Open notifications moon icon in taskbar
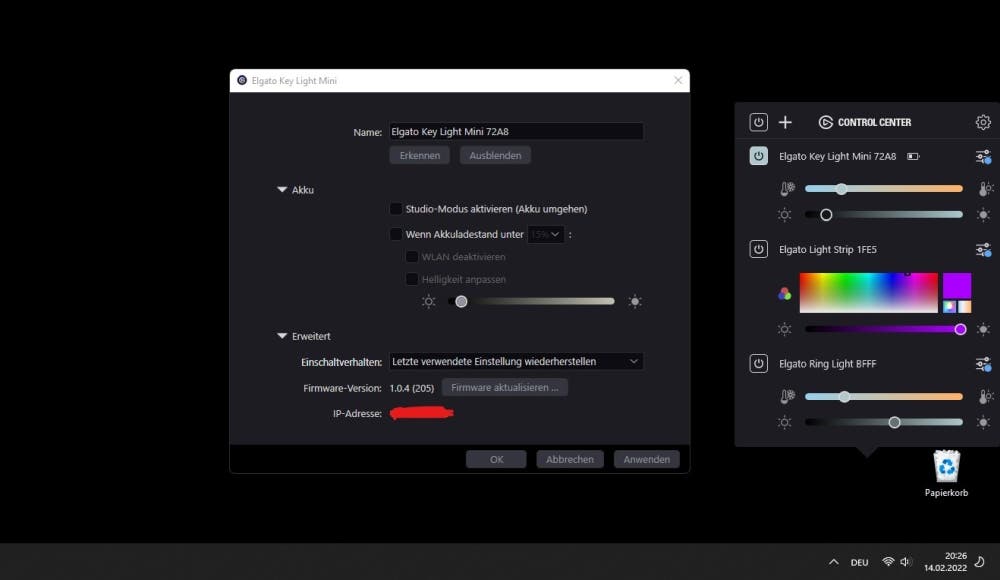 (x=980, y=561)
